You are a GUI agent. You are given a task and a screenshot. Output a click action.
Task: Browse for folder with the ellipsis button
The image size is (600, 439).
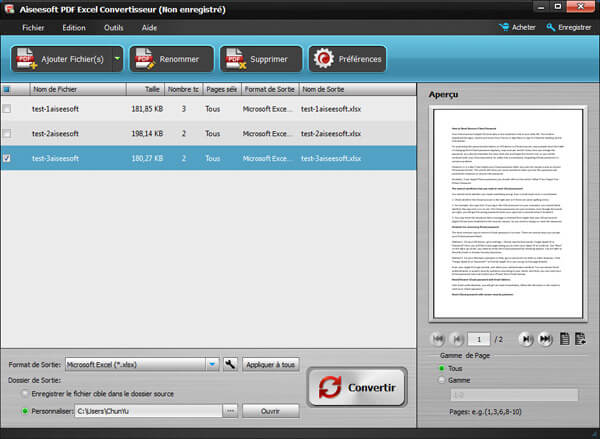click(230, 411)
